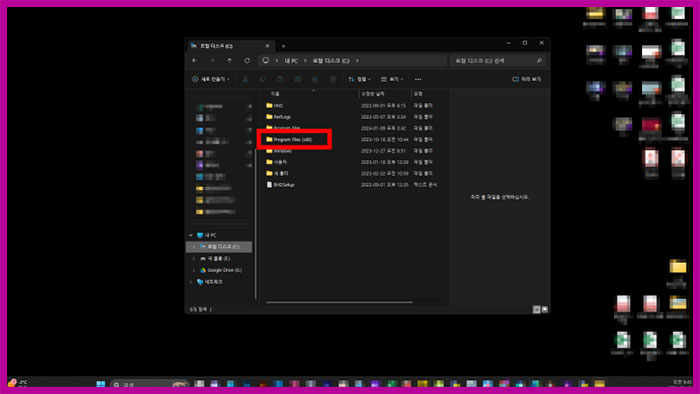Select the 로컬 디스크 (C:) tab
700x394 pixels.
click(230, 46)
